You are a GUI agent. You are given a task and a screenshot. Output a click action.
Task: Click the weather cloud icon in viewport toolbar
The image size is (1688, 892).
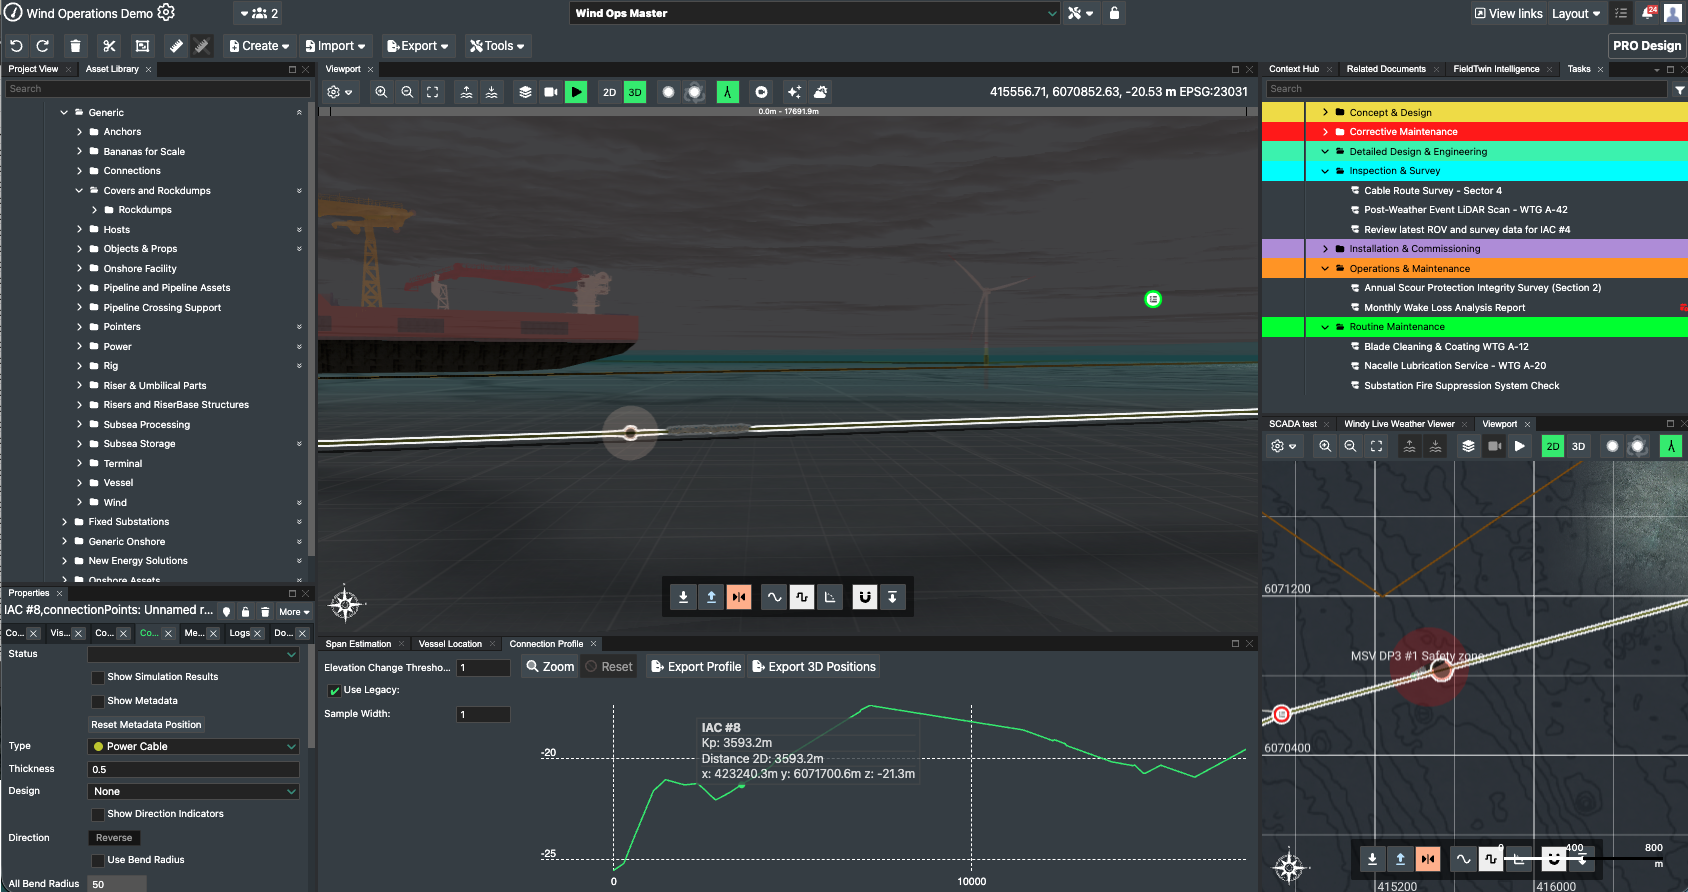tap(820, 92)
